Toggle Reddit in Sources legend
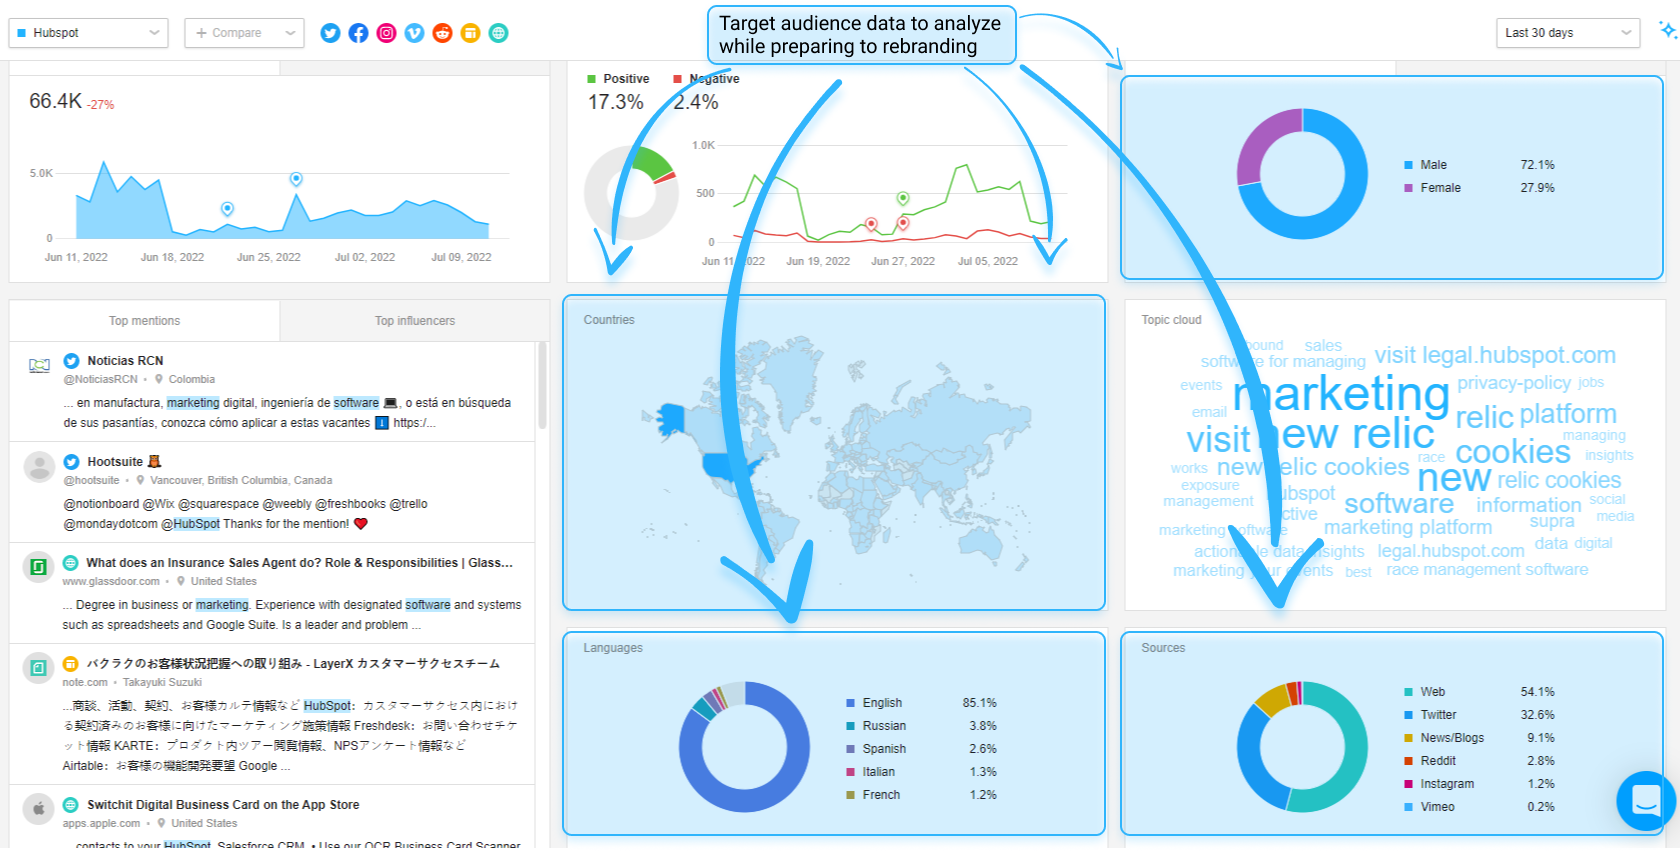This screenshot has width=1680, height=851. click(x=1430, y=761)
